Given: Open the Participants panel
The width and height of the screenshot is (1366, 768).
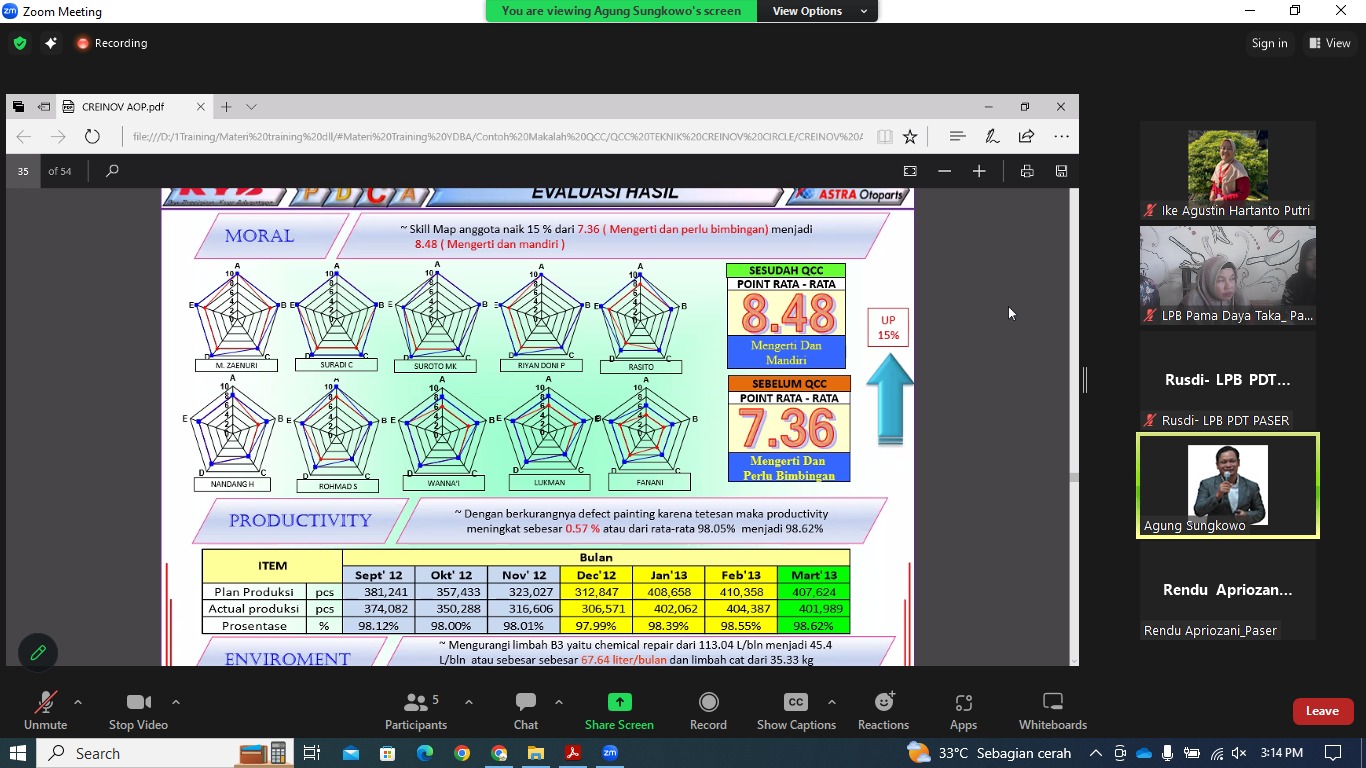Looking at the screenshot, I should [415, 711].
